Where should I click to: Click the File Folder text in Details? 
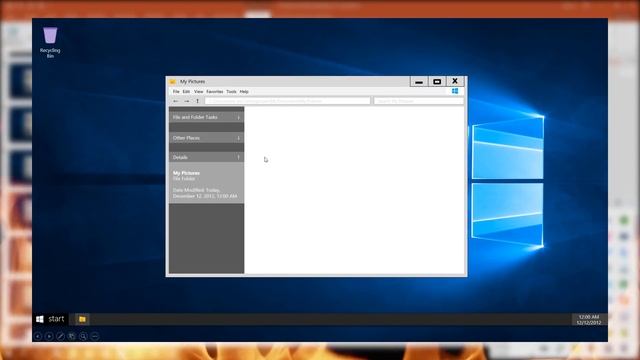click(x=184, y=179)
